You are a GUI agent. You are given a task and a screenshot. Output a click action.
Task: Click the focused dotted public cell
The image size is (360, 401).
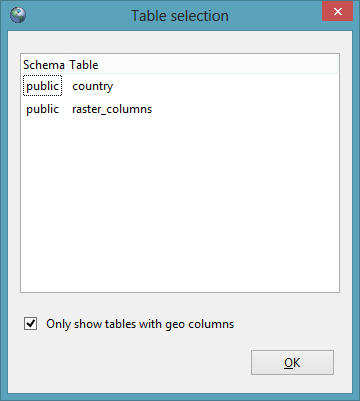[x=42, y=86]
